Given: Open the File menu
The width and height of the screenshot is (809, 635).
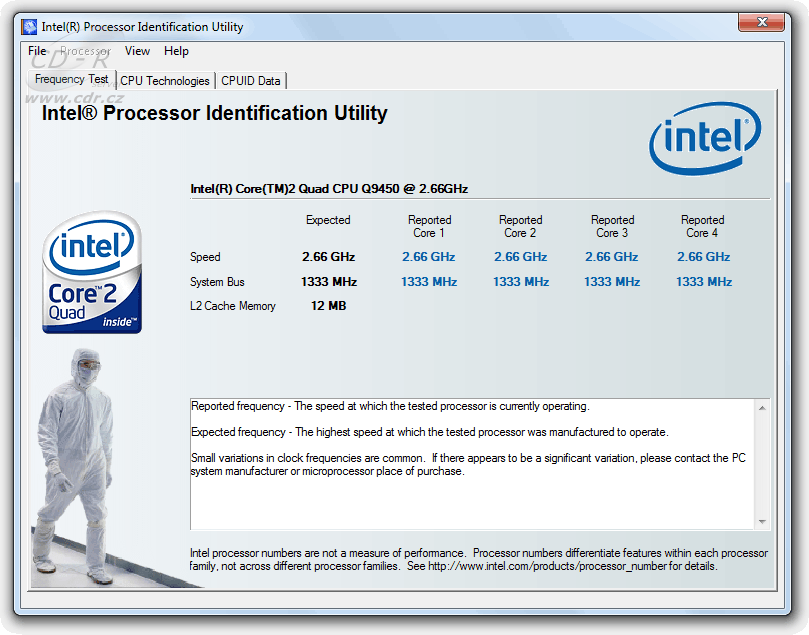Looking at the screenshot, I should [37, 51].
